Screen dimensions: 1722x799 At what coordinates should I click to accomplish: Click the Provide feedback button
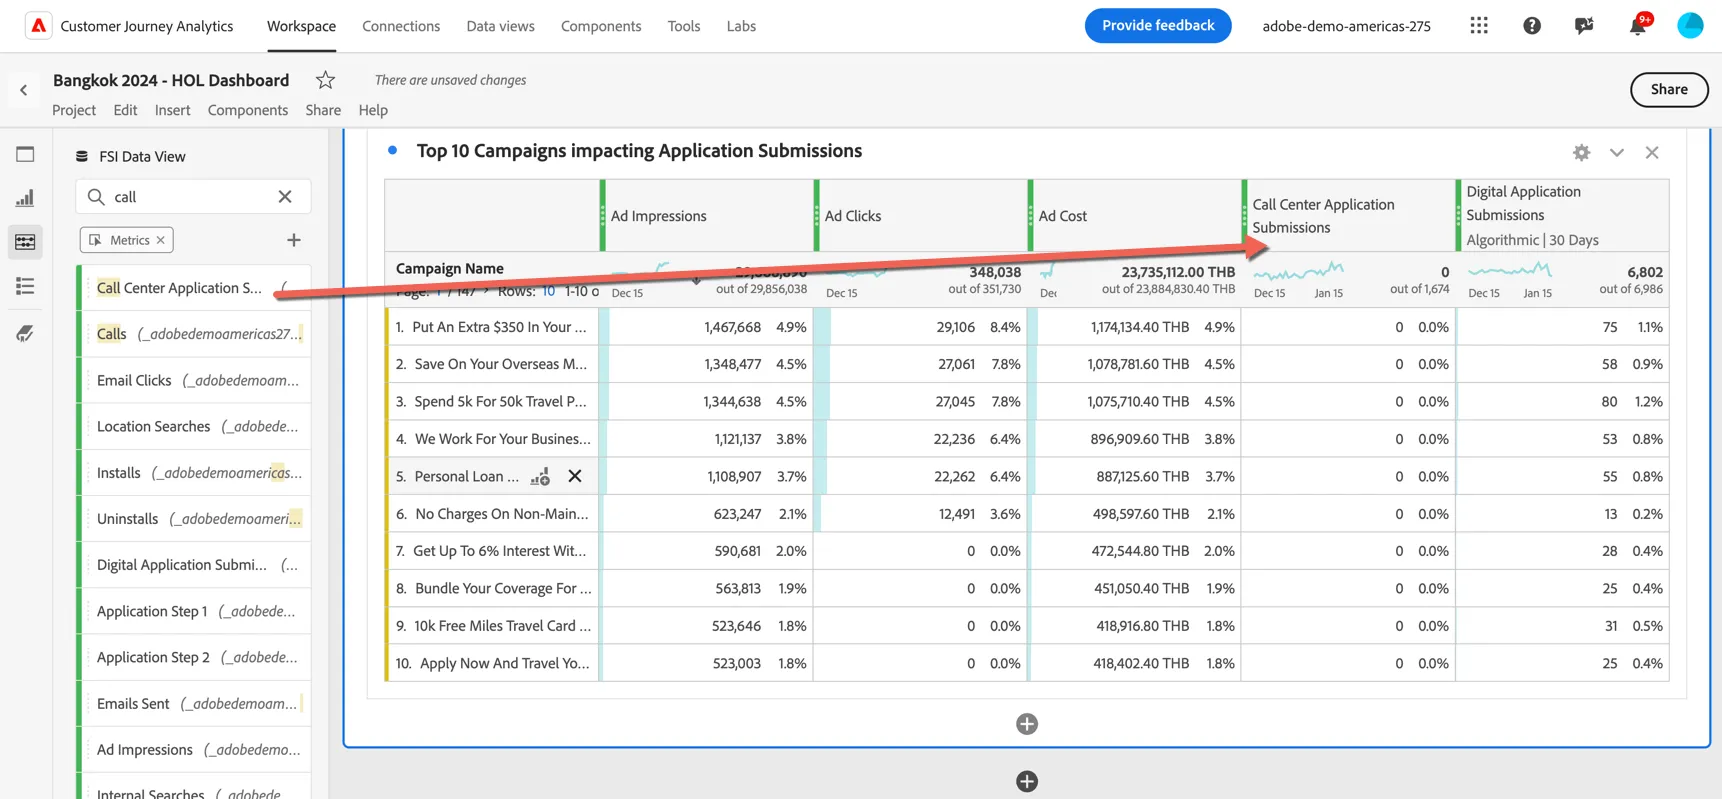pos(1158,25)
